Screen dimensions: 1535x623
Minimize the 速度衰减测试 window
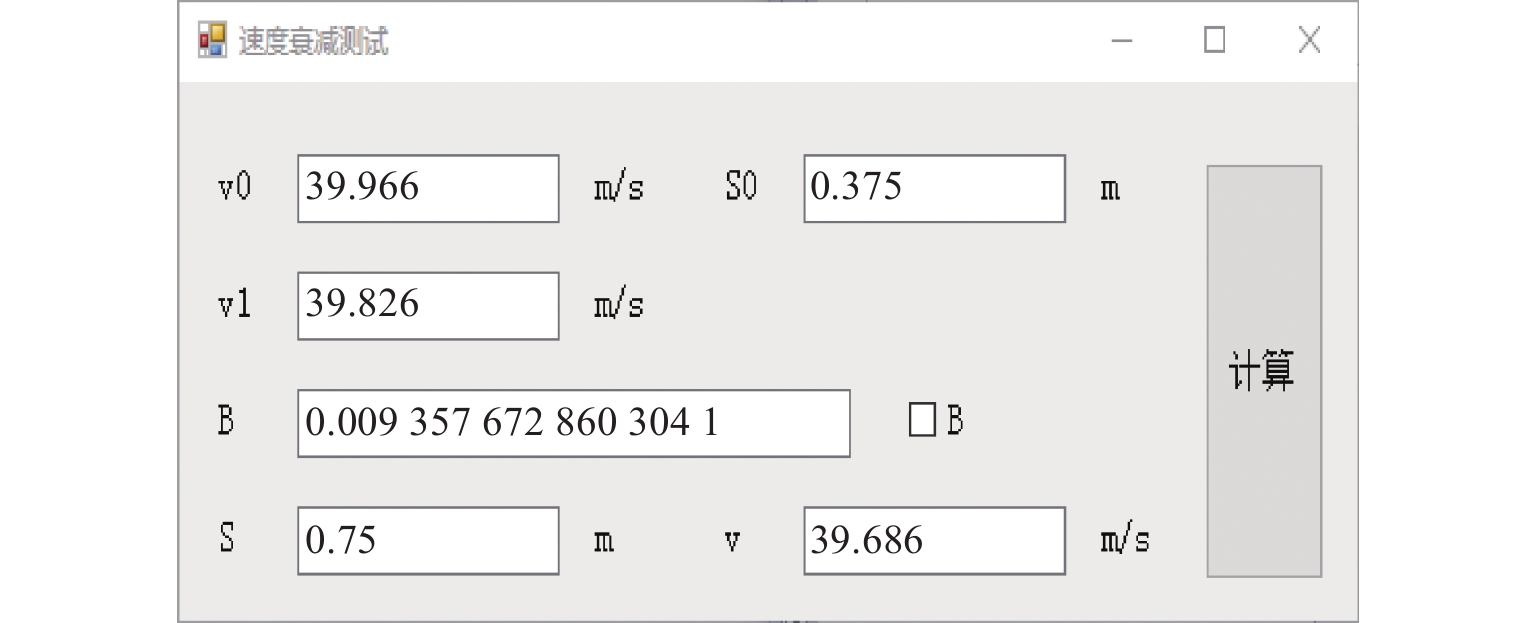point(1122,41)
